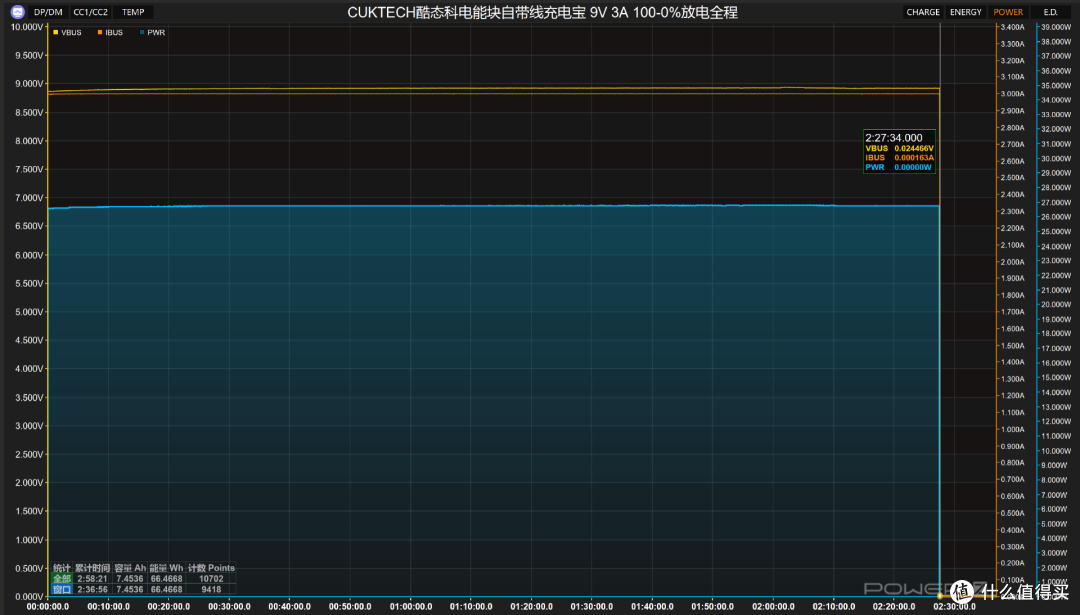Switch to the CHARGE tab
Viewport: 1080px width, 615px height.
(923, 12)
